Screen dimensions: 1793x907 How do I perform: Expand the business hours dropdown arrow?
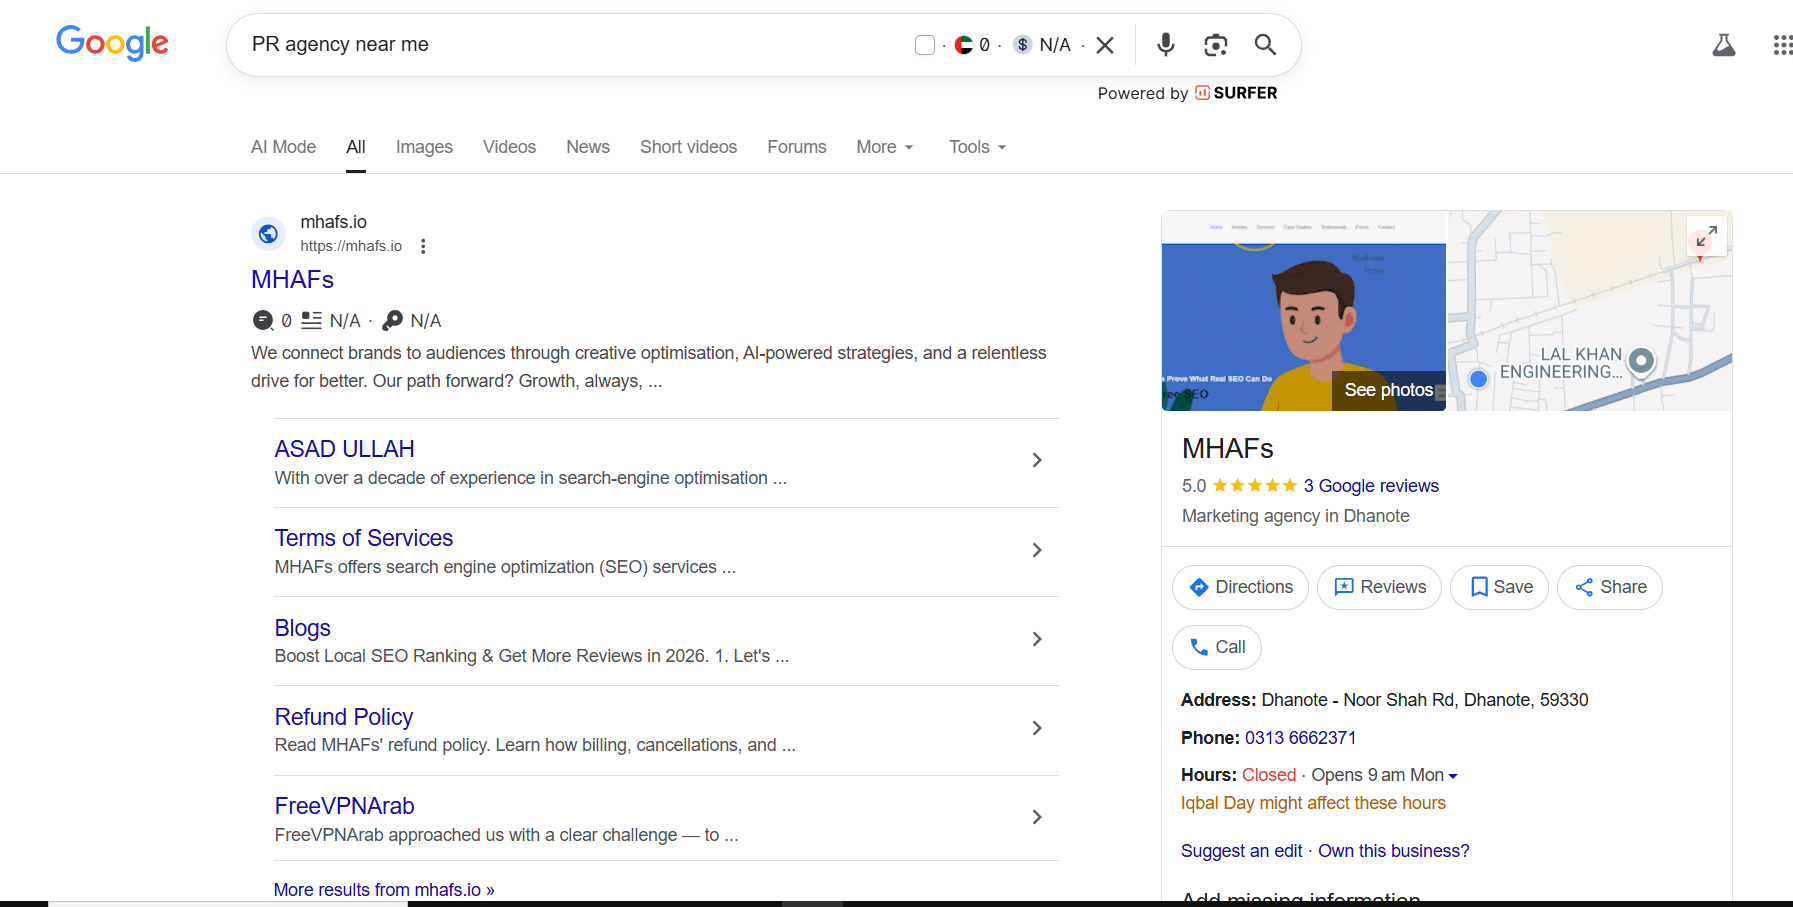1453,776
